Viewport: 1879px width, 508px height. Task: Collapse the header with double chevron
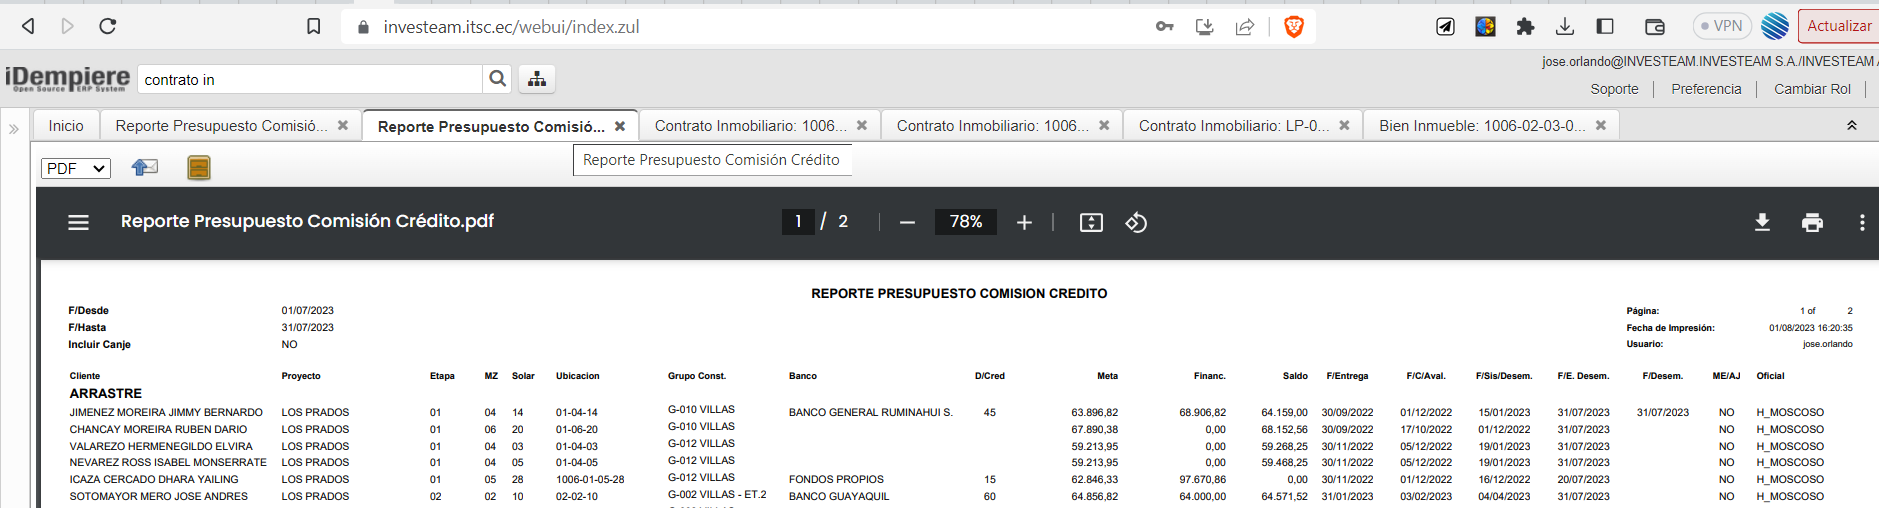tap(1851, 126)
